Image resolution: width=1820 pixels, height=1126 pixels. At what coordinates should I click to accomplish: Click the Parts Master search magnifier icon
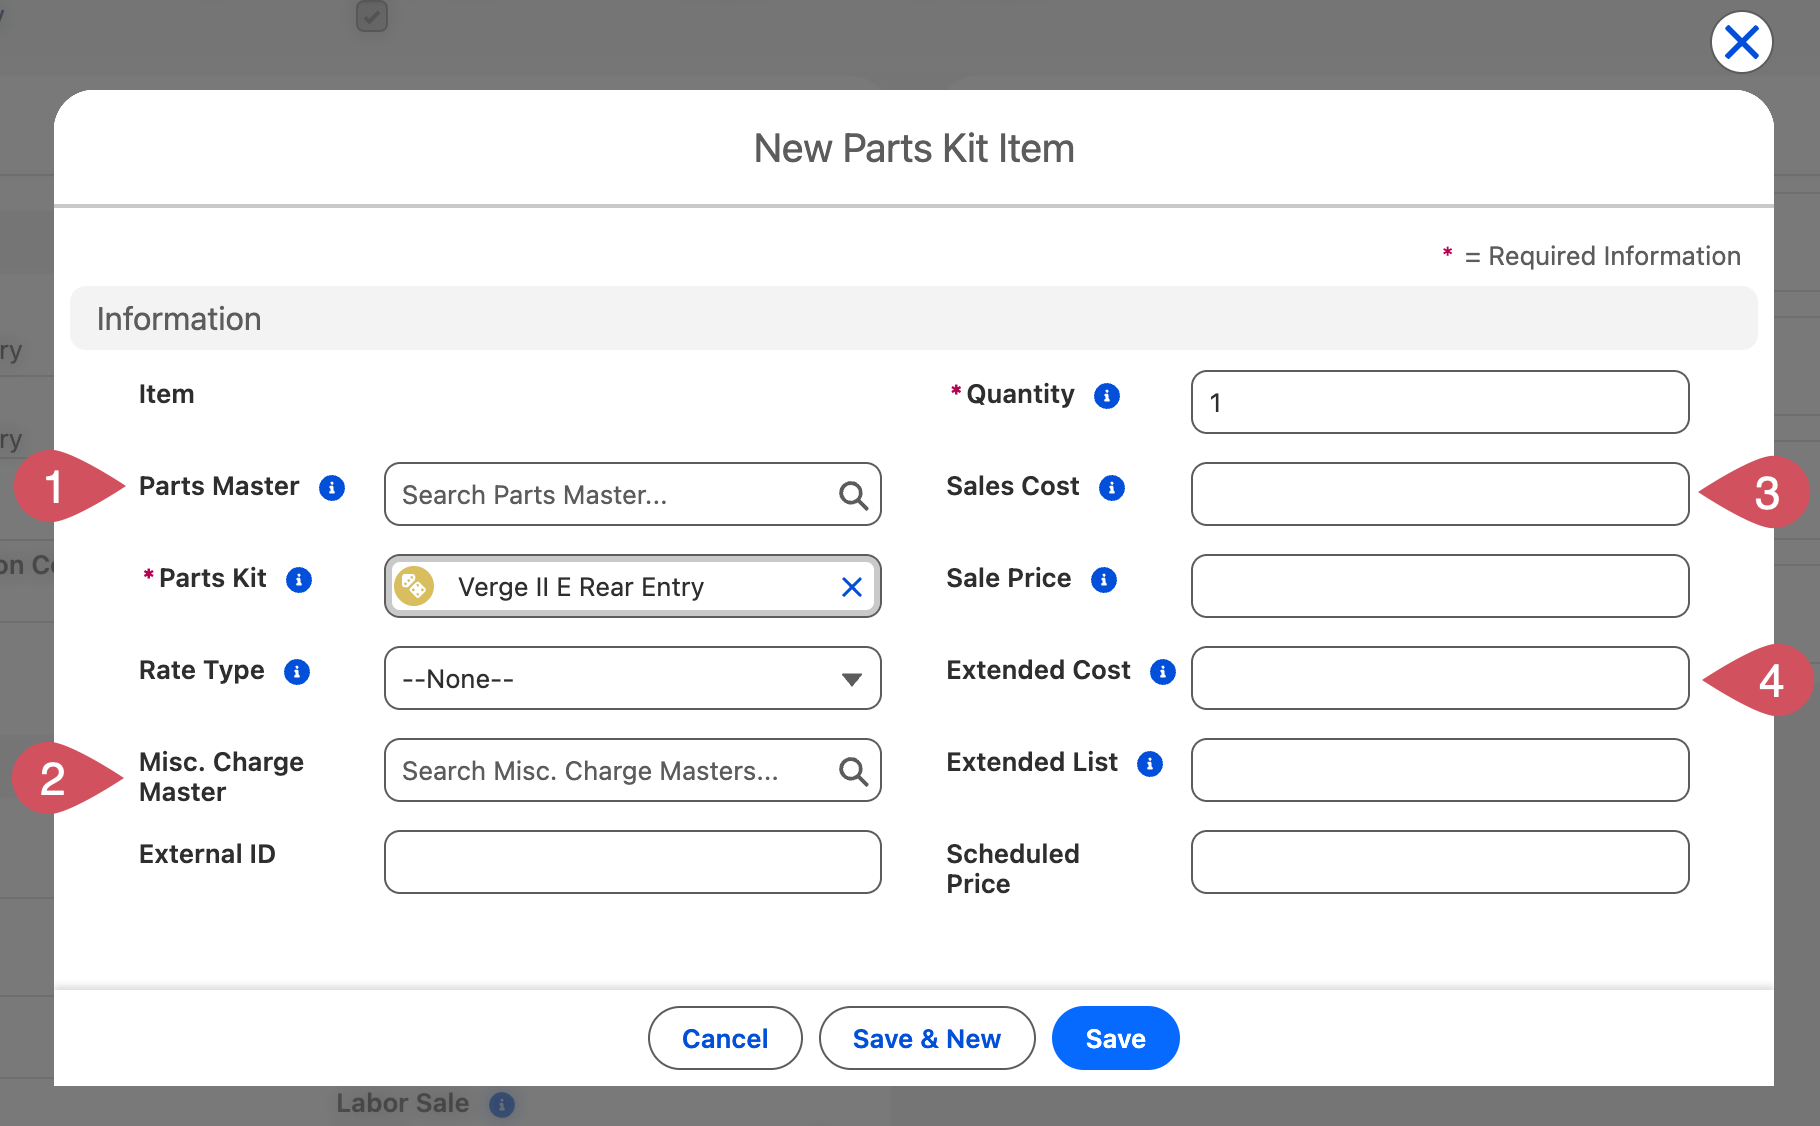pyautogui.click(x=853, y=495)
